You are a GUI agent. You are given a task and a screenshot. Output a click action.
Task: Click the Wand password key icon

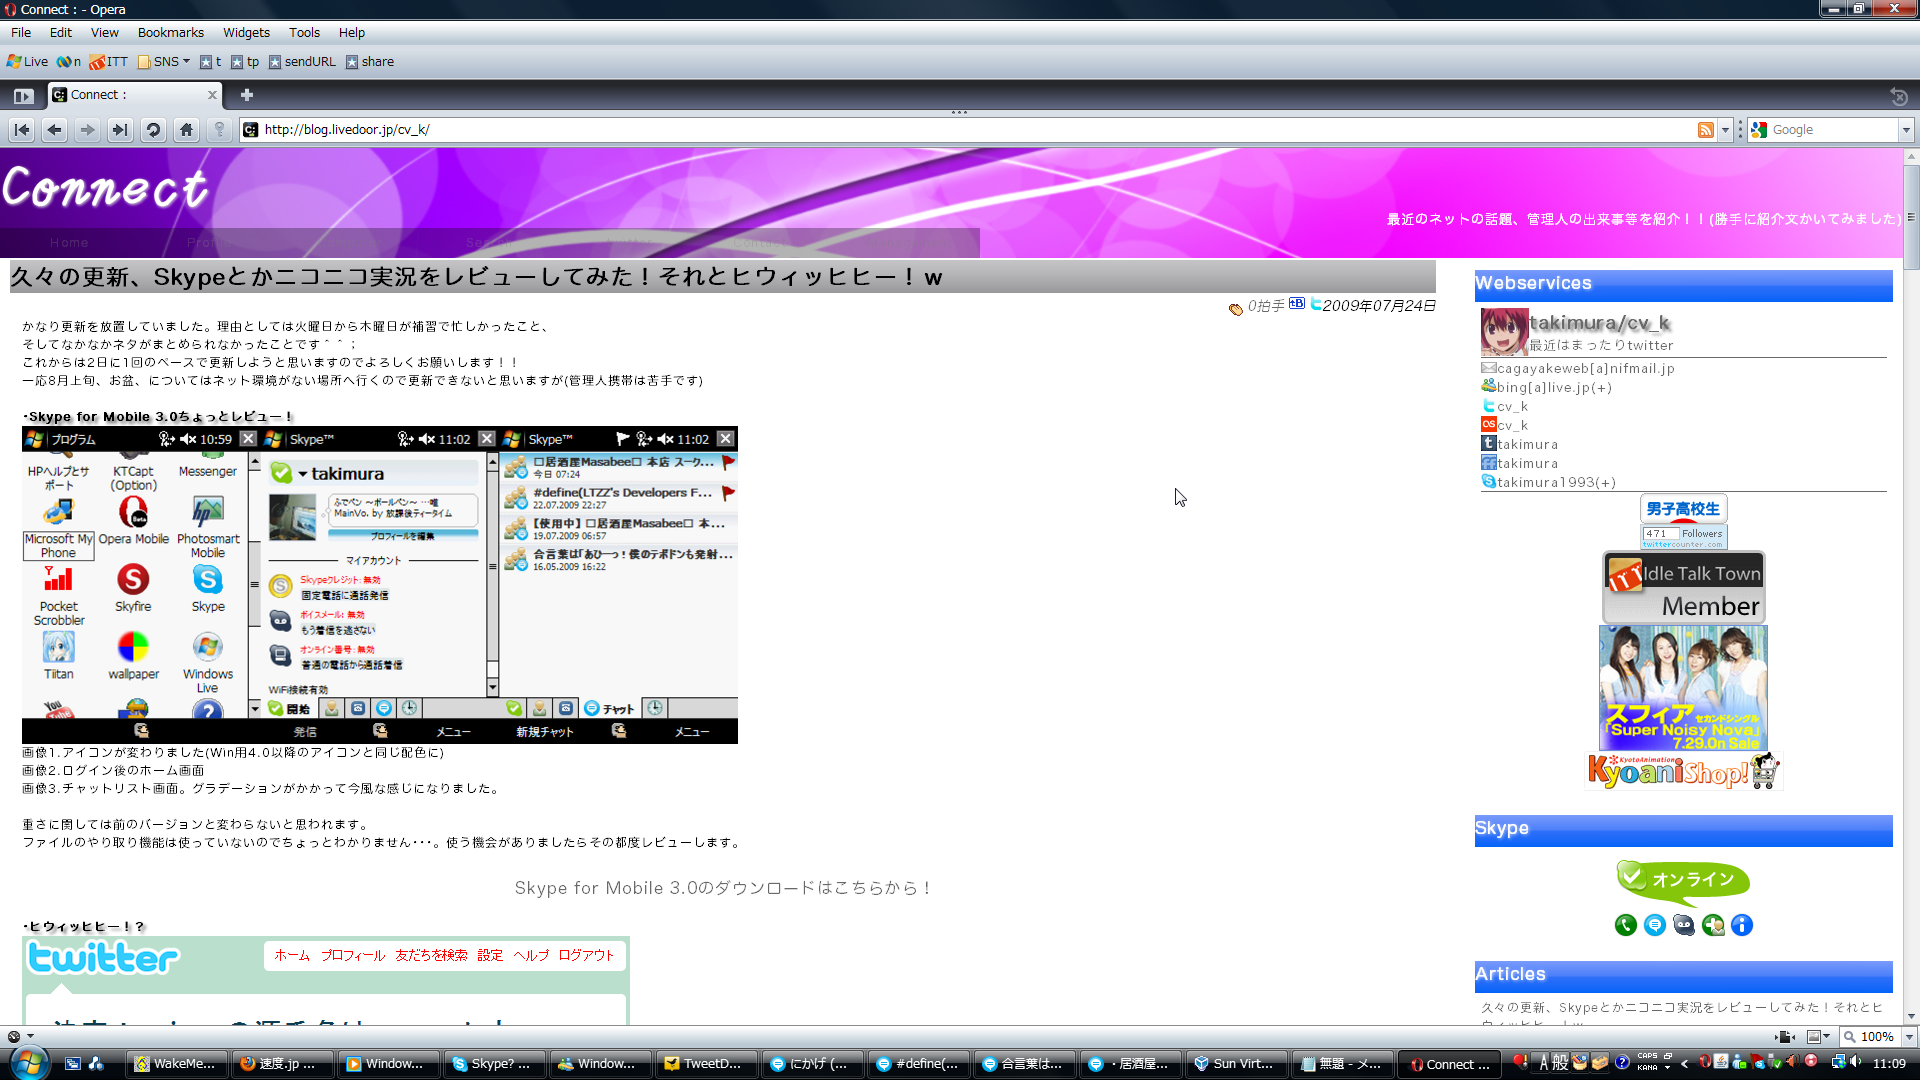click(219, 130)
